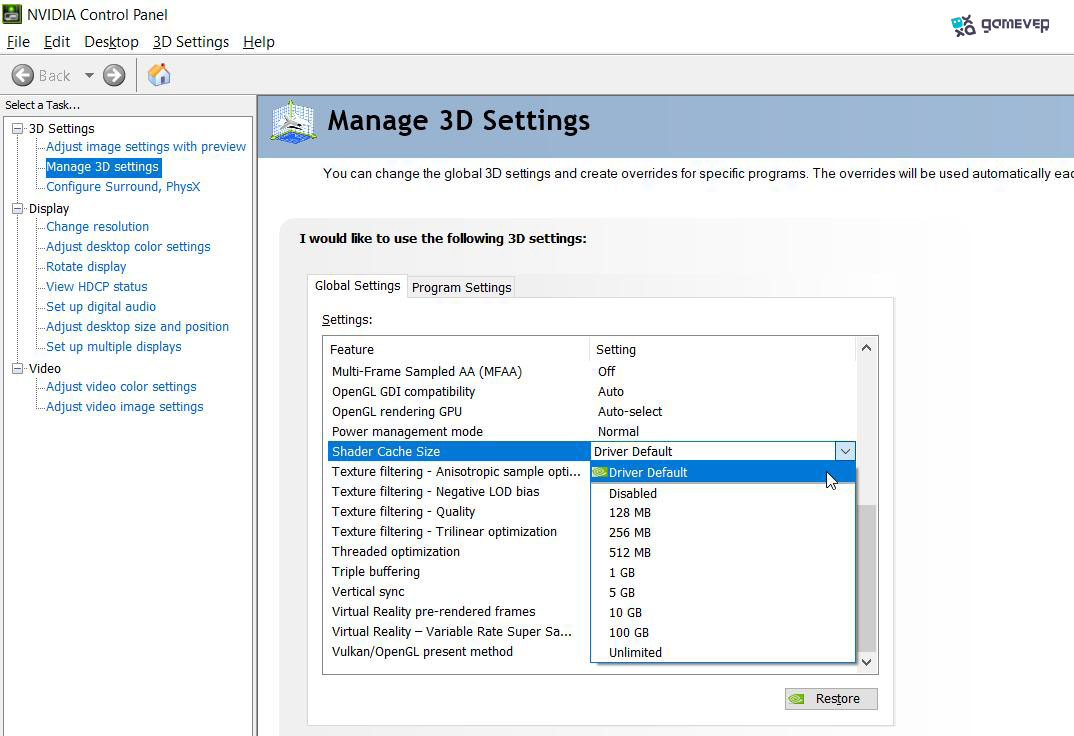Click the Forward arrow icon
This screenshot has width=1074, height=736.
(114, 75)
